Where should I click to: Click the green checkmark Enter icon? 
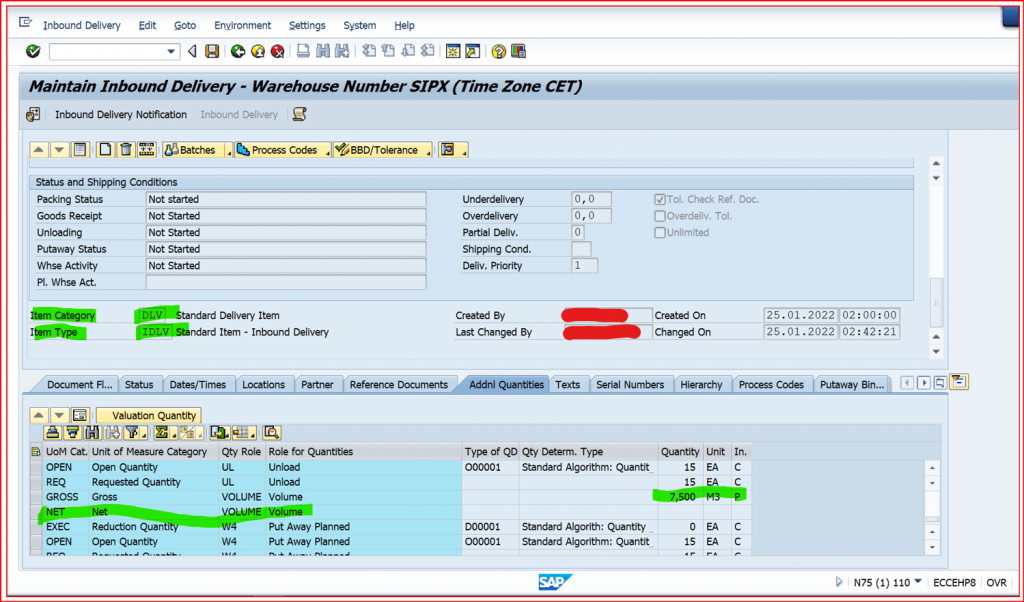(33, 51)
